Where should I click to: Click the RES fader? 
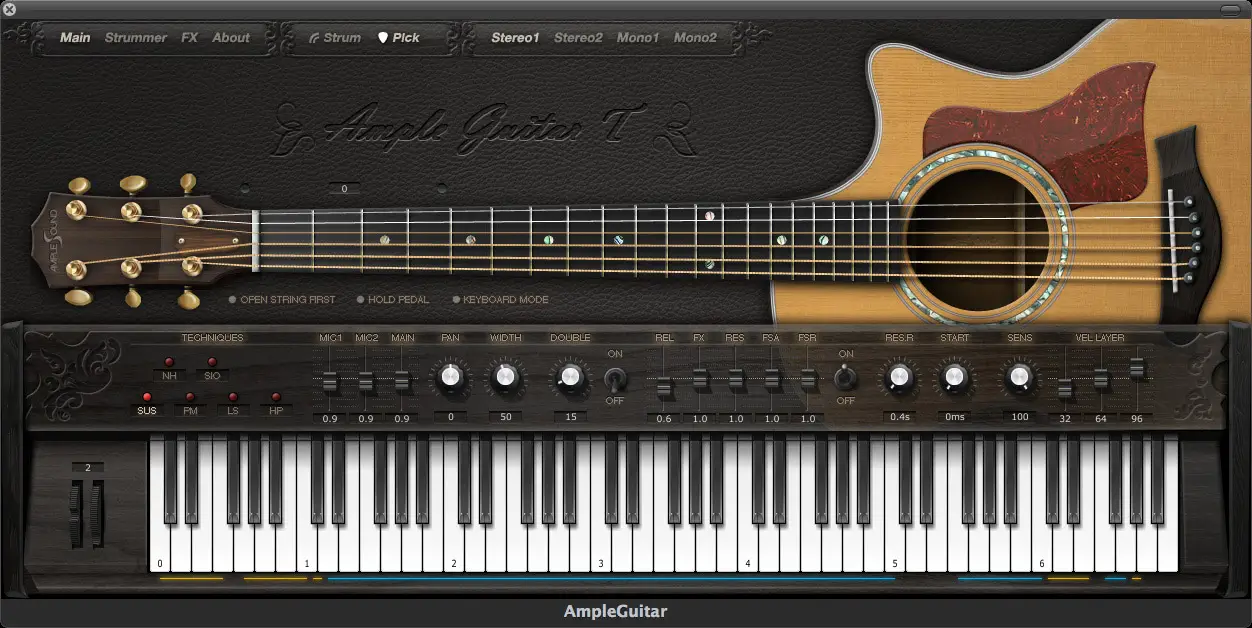736,380
